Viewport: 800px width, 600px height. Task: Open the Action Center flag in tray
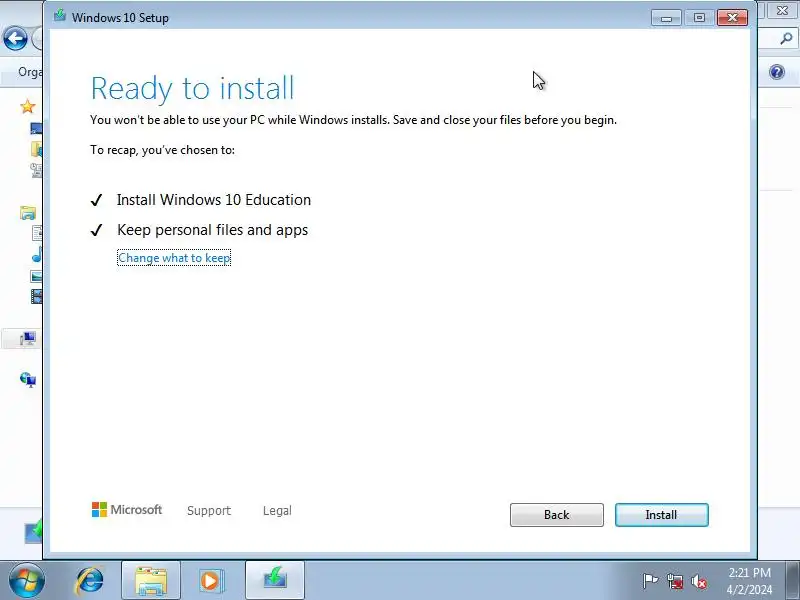tap(650, 581)
